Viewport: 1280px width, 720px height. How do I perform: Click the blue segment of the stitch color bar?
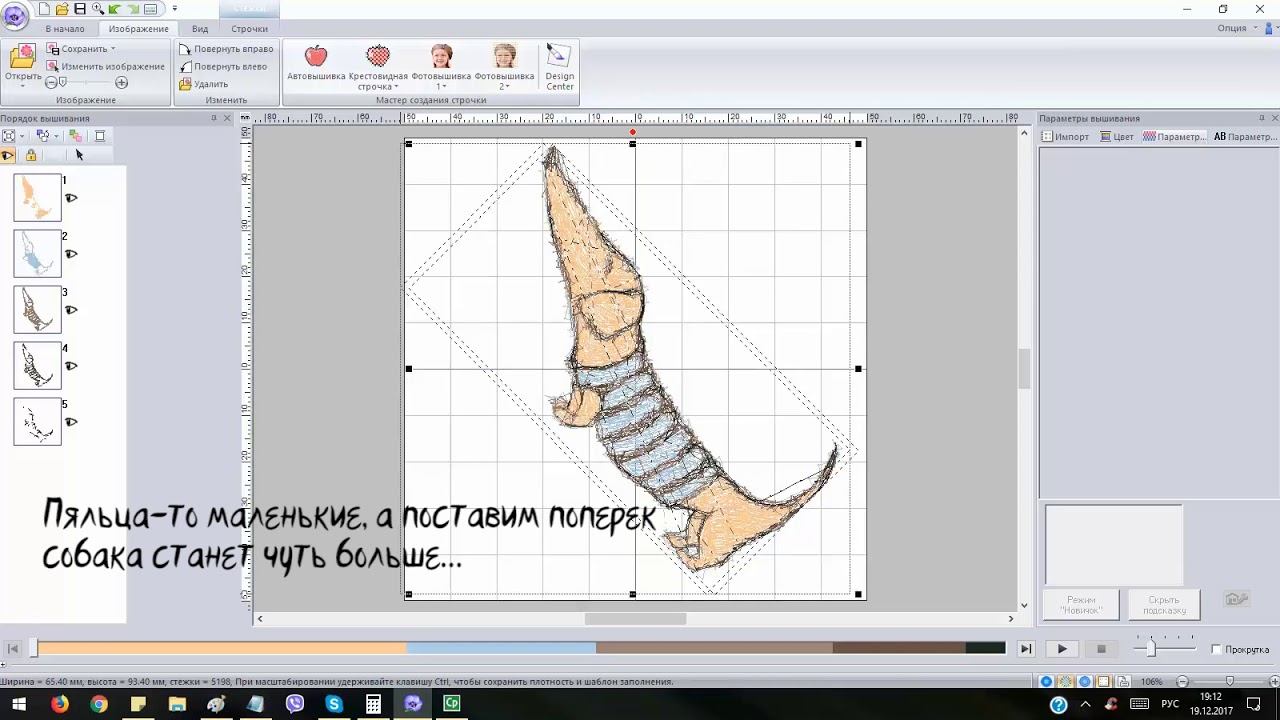coord(501,649)
